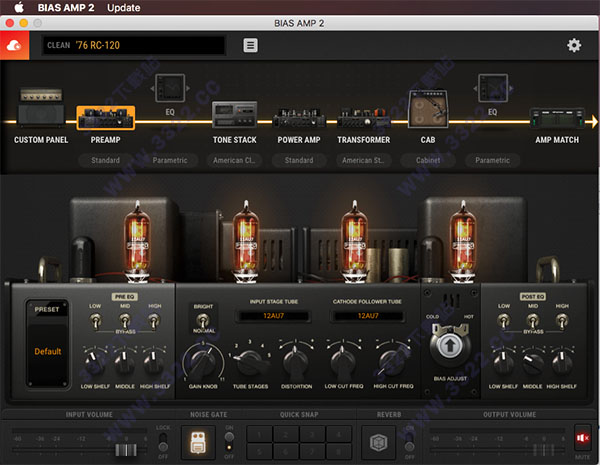Open the Standard type dropdown under Preamp

105,160
